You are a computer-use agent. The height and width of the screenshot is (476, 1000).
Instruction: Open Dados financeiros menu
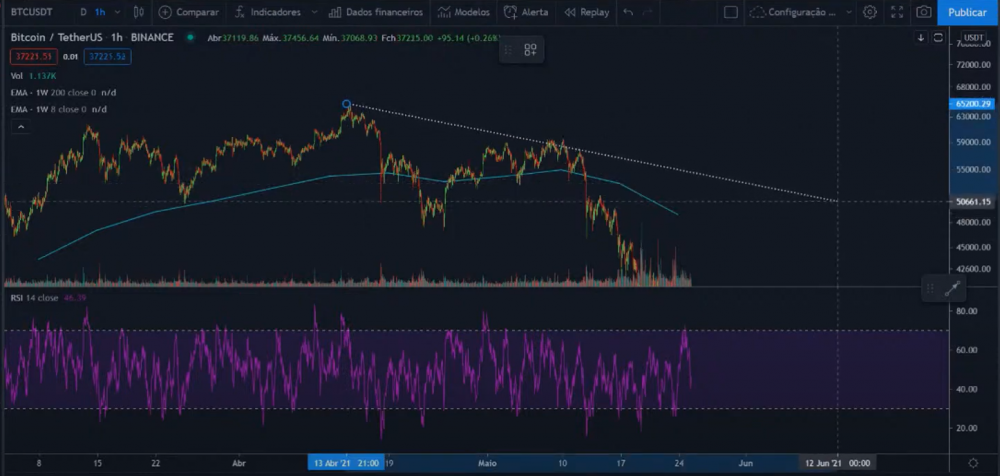click(x=375, y=12)
